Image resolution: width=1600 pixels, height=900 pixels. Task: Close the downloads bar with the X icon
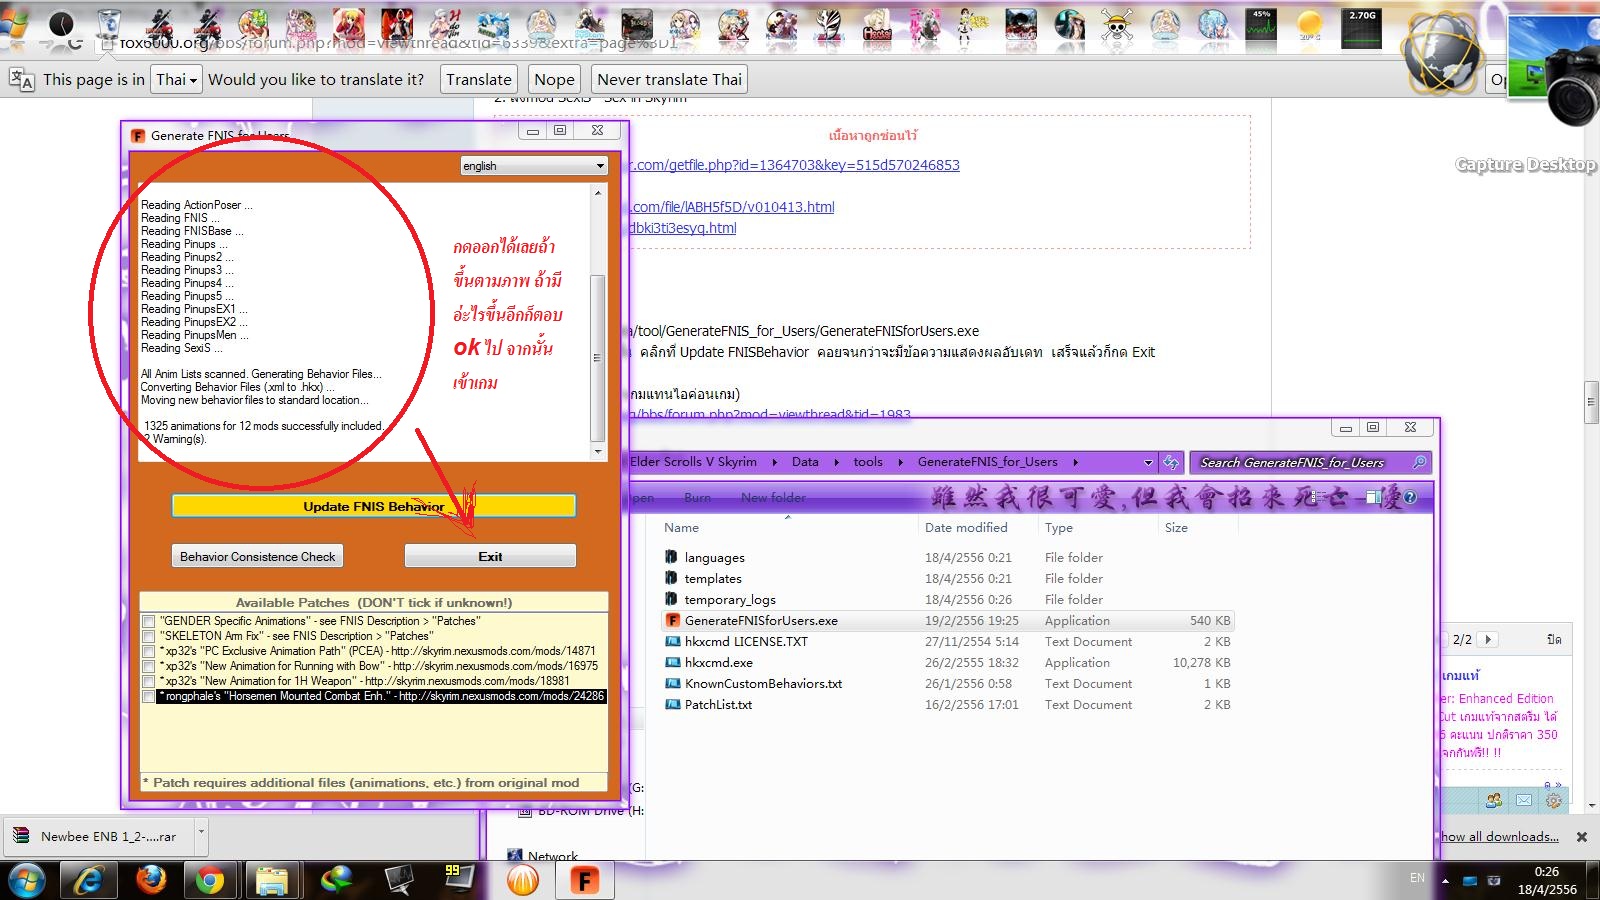coord(1582,837)
